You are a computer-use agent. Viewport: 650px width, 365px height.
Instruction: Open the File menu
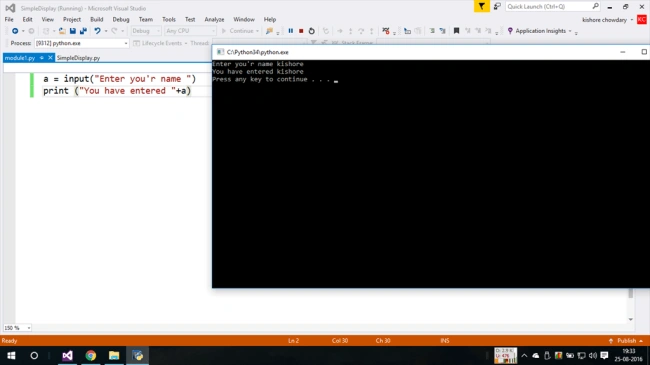[9, 19]
